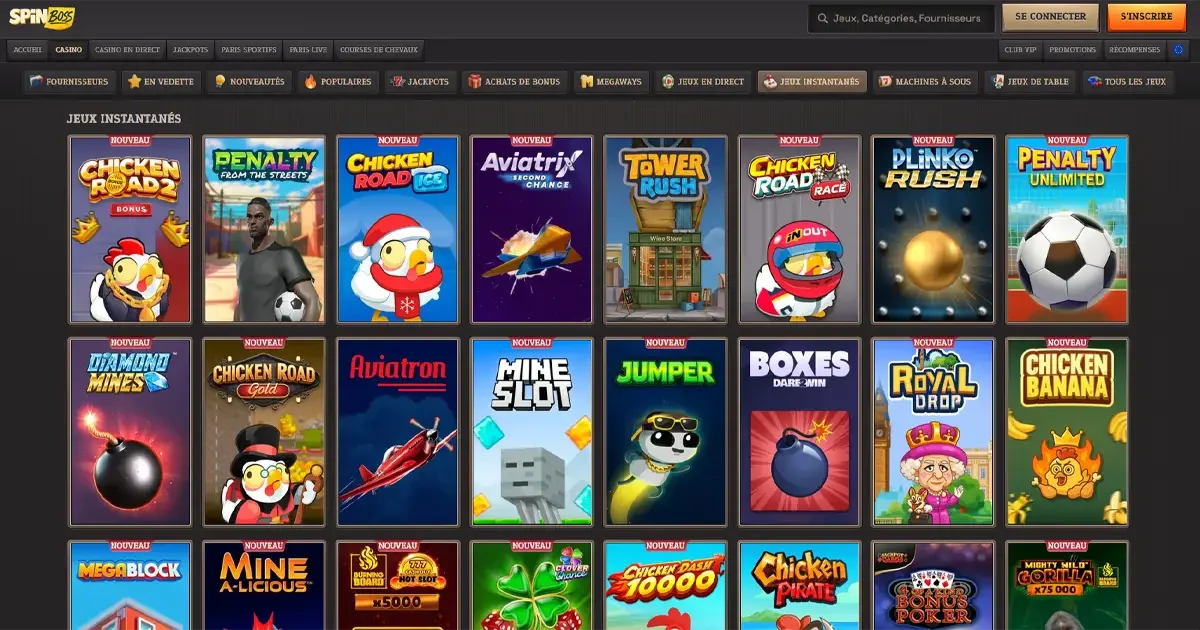Open the Accueil tab

point(28,50)
